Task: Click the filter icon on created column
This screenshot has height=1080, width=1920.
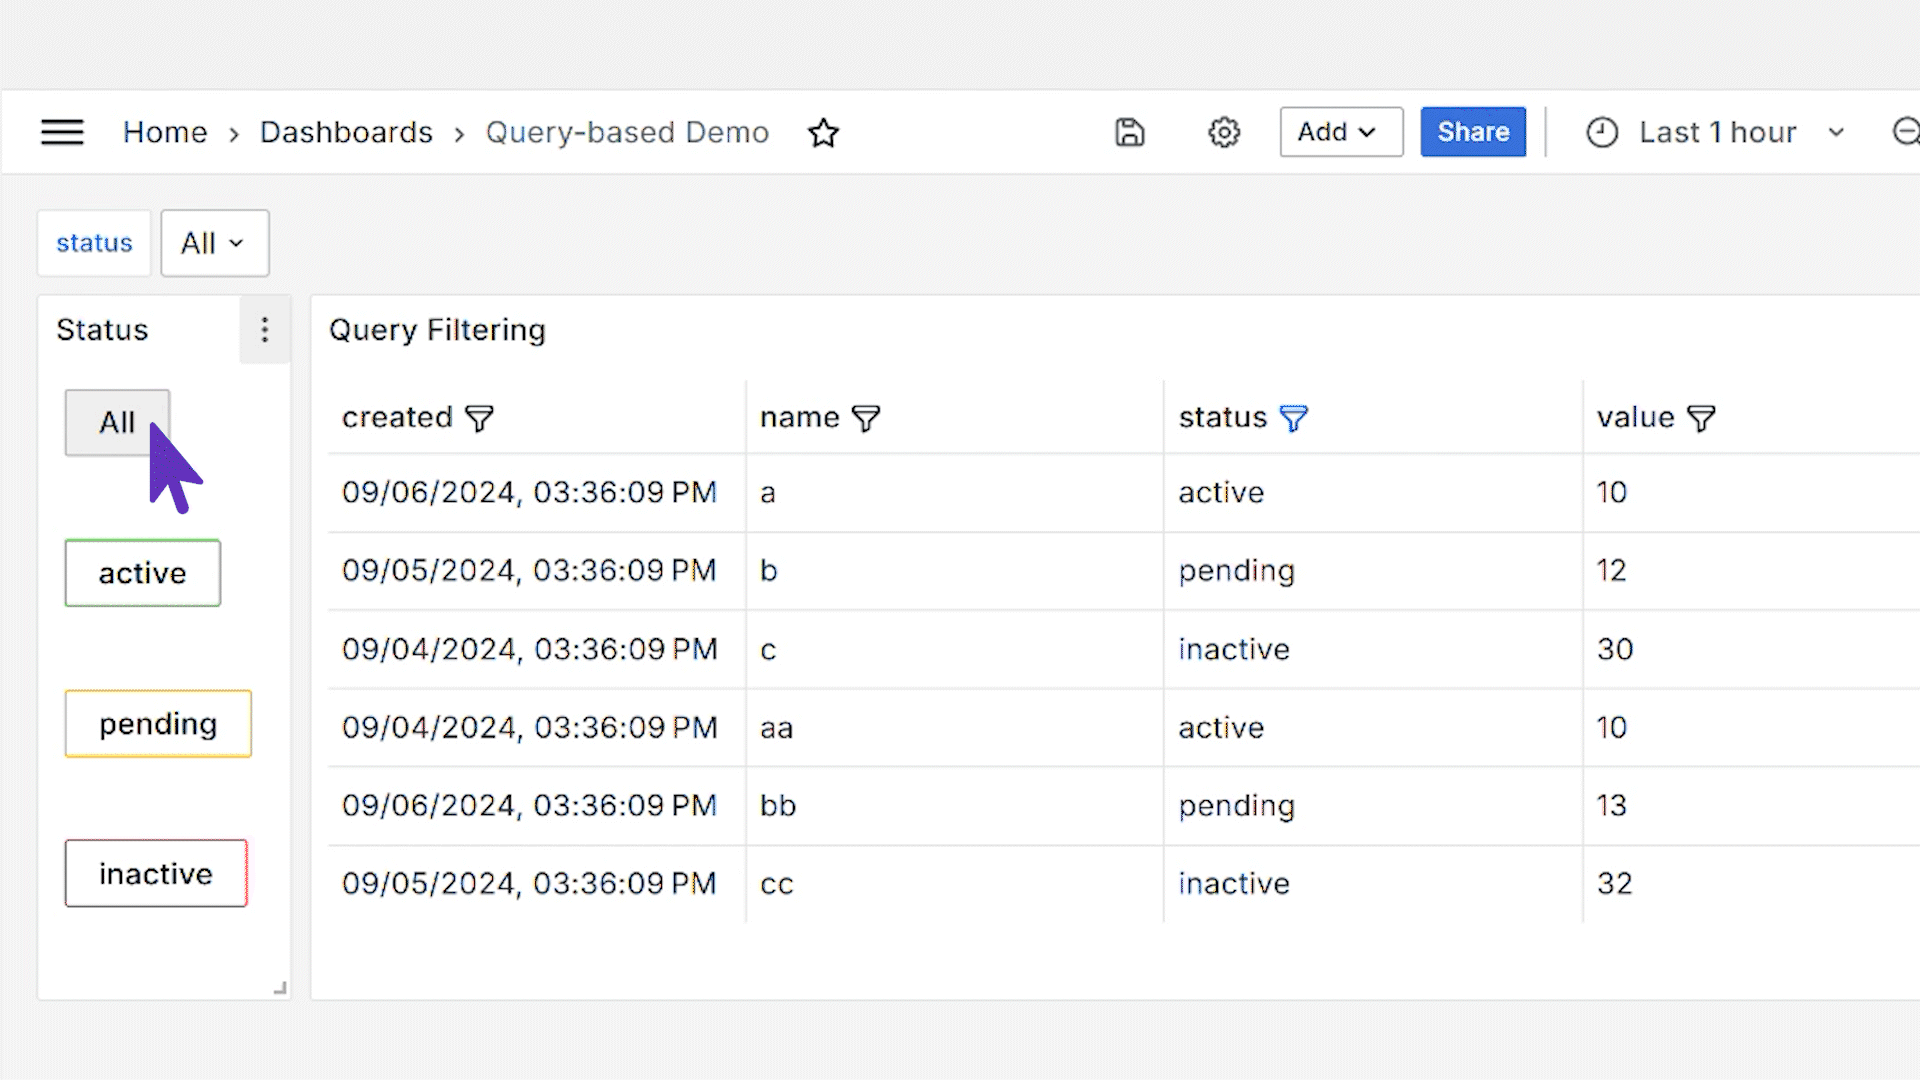Action: point(479,418)
